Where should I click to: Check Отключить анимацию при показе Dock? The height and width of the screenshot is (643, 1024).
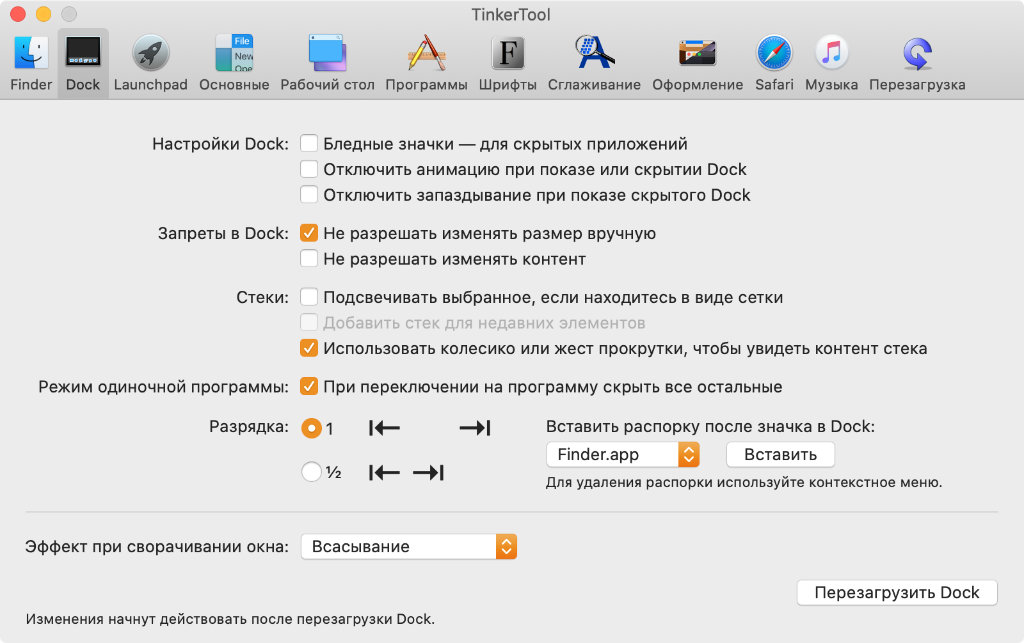pos(309,169)
